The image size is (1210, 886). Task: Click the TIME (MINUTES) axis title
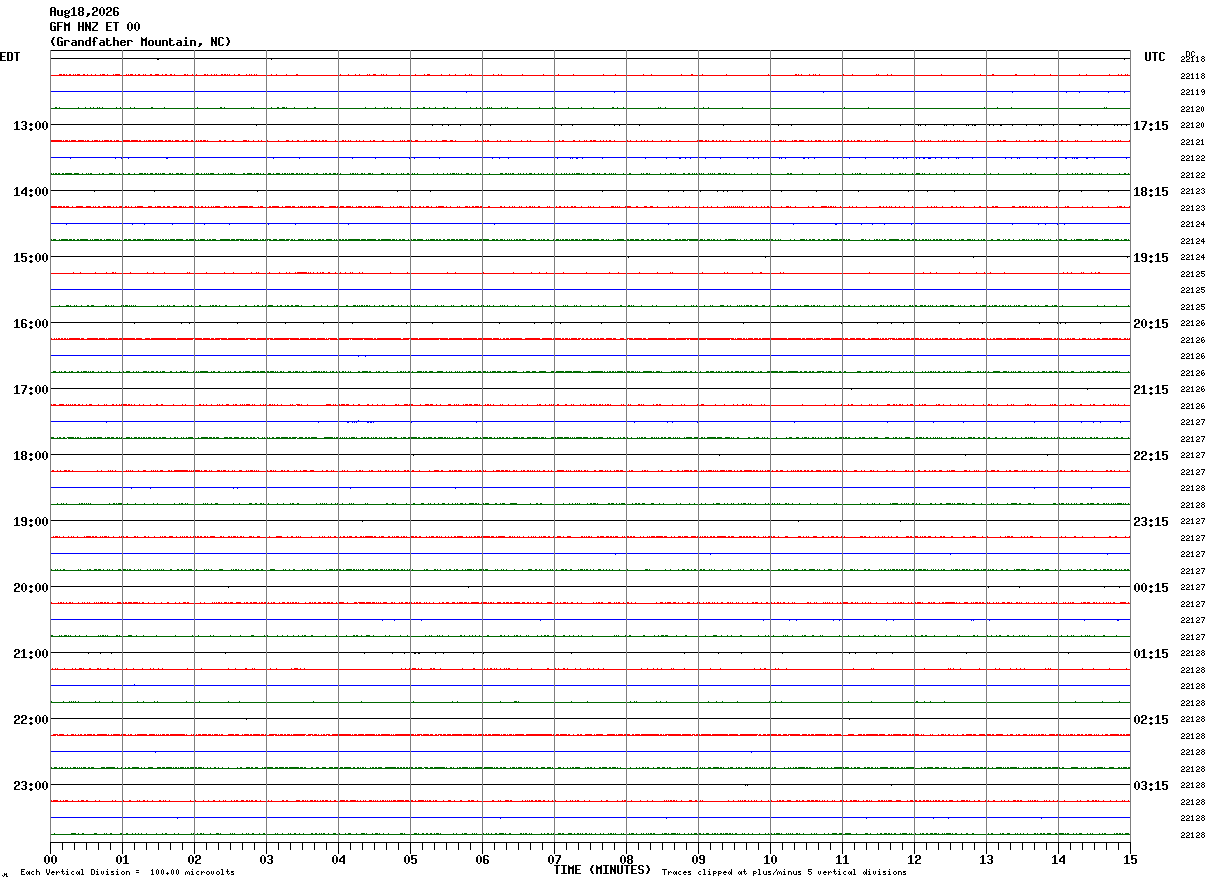click(602, 870)
